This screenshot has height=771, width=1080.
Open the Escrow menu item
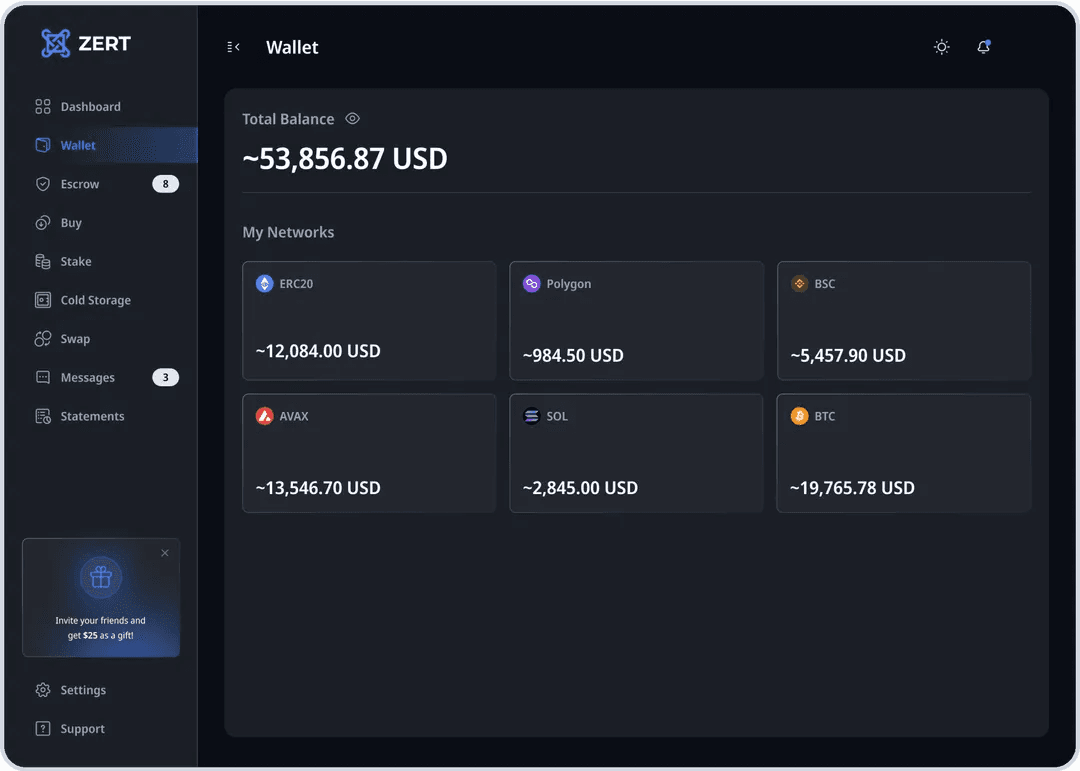click(x=80, y=184)
